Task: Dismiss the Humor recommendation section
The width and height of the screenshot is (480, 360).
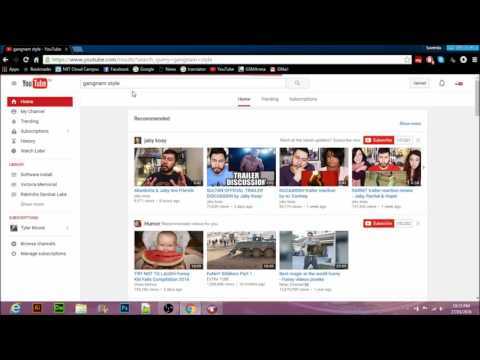Action: tap(418, 223)
